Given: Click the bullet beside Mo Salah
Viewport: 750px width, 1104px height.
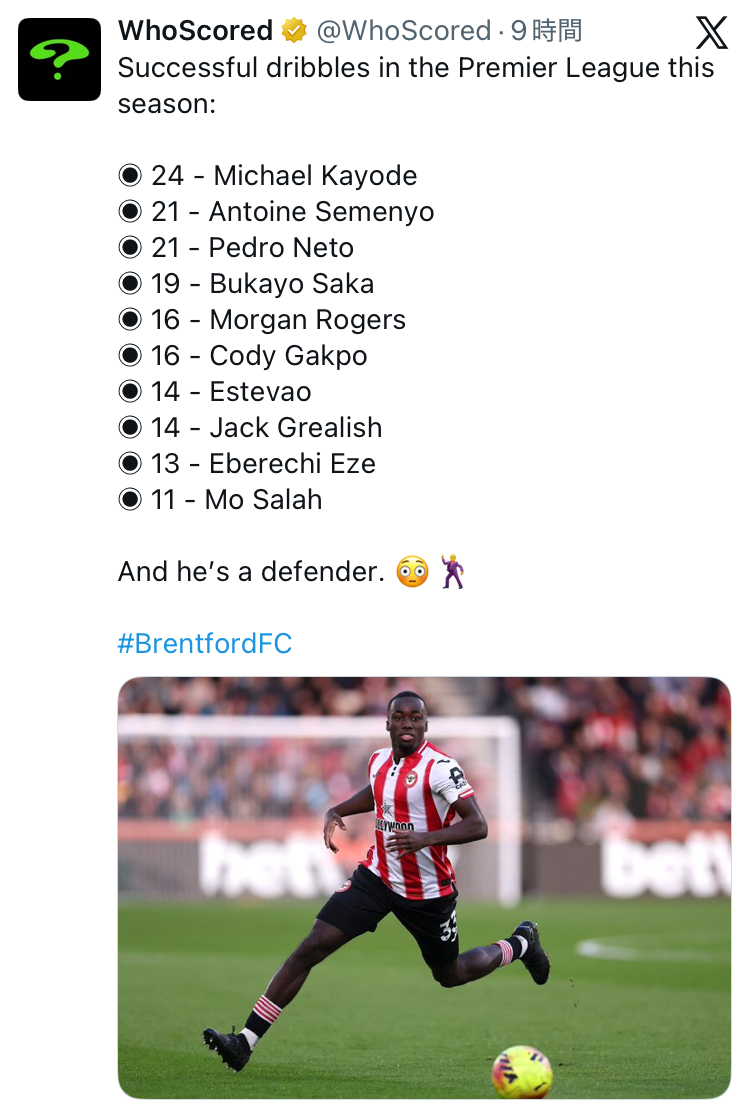Looking at the screenshot, I should pos(130,500).
